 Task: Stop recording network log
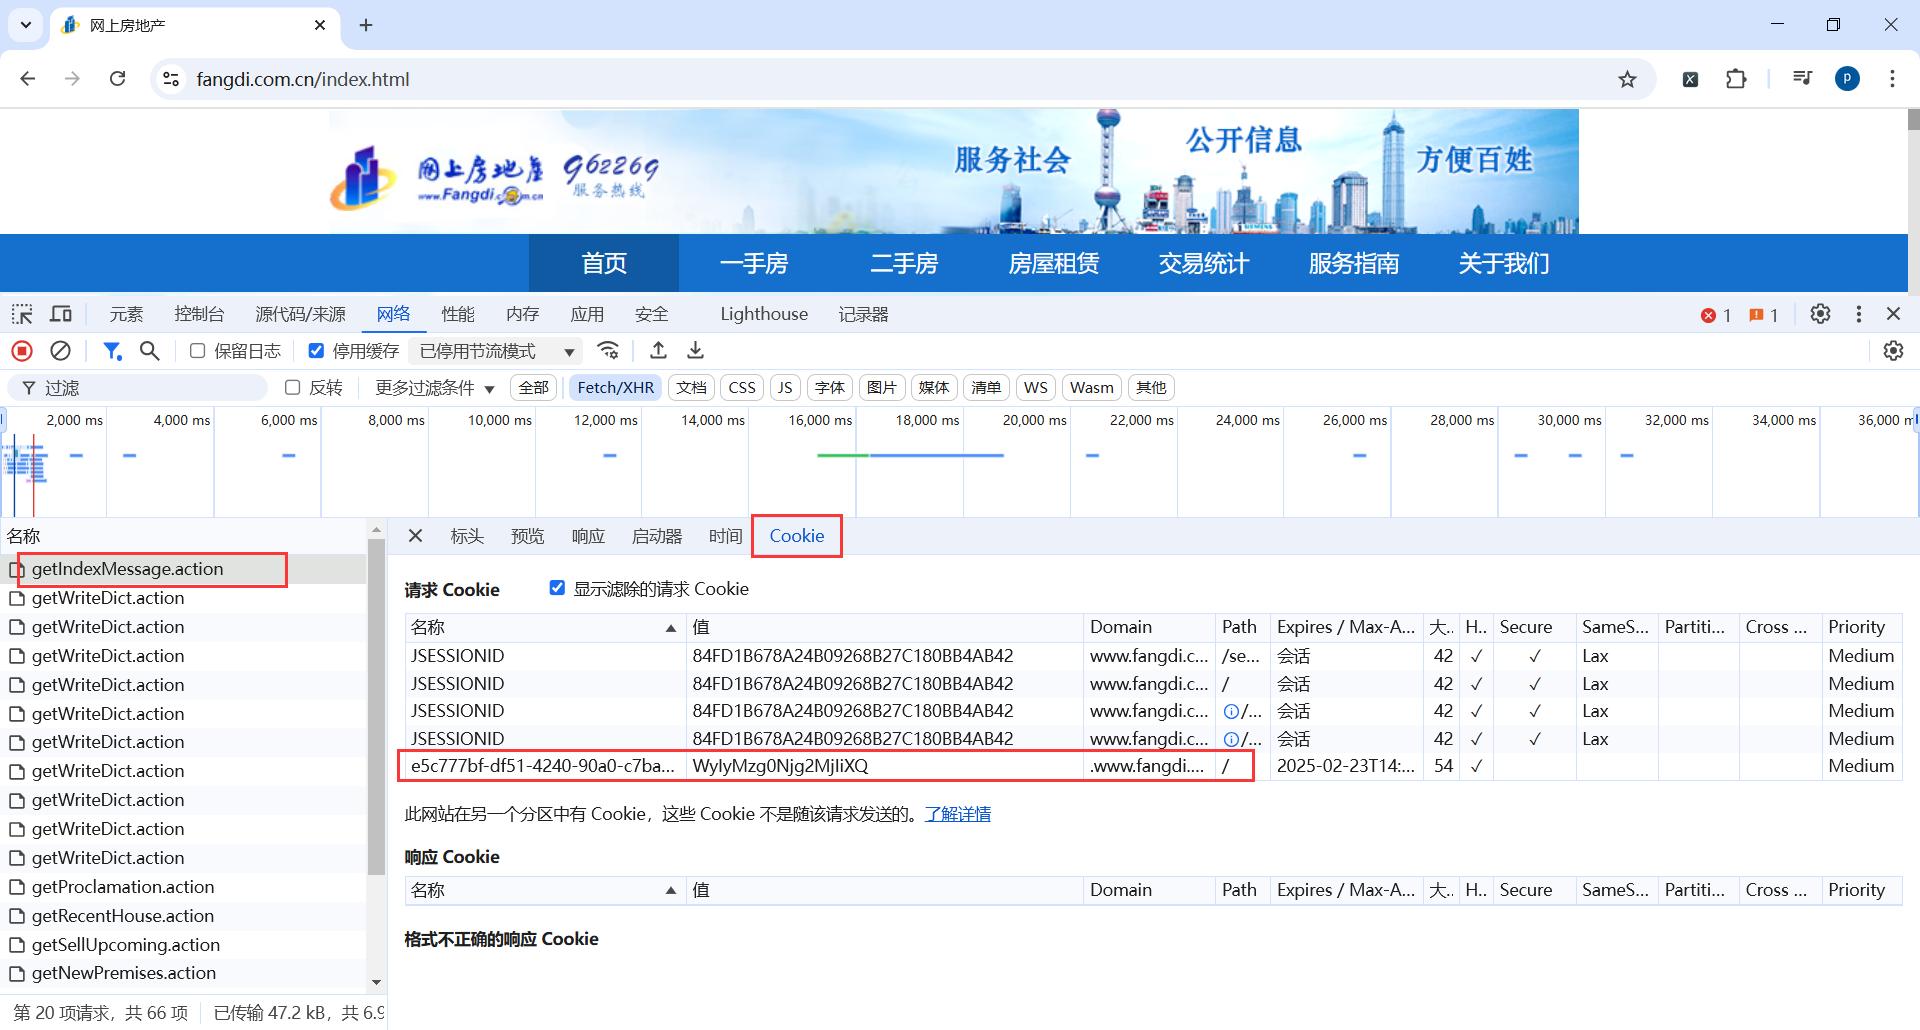[22, 351]
